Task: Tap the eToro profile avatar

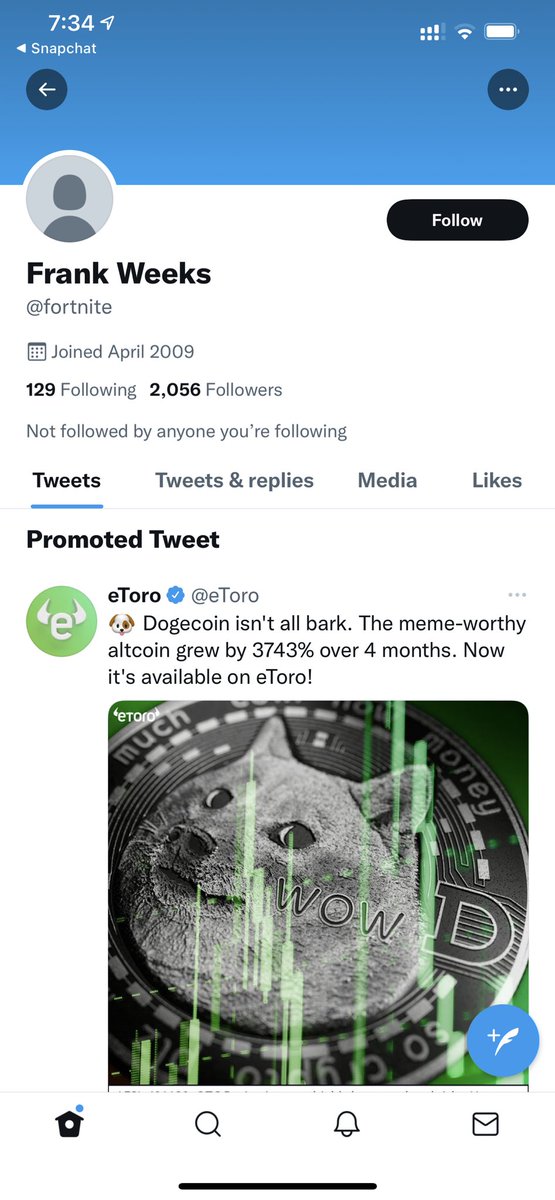Action: tap(61, 621)
